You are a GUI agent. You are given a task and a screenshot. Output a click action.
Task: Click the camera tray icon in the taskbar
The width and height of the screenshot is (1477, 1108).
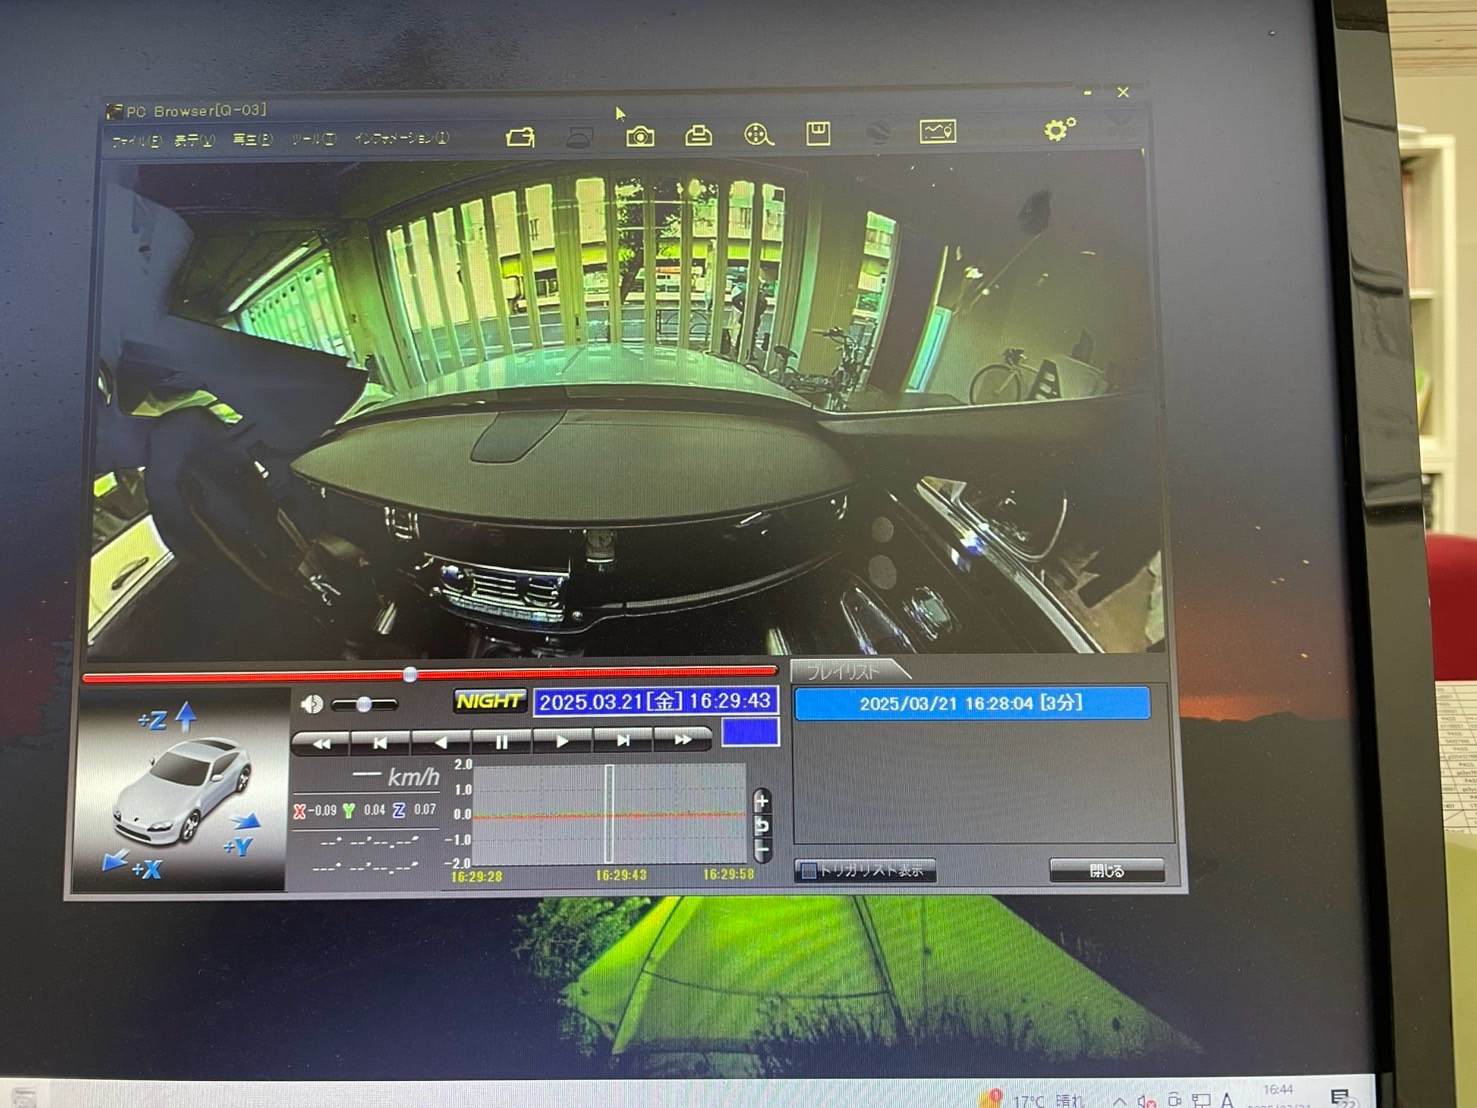pyautogui.click(x=1174, y=1101)
